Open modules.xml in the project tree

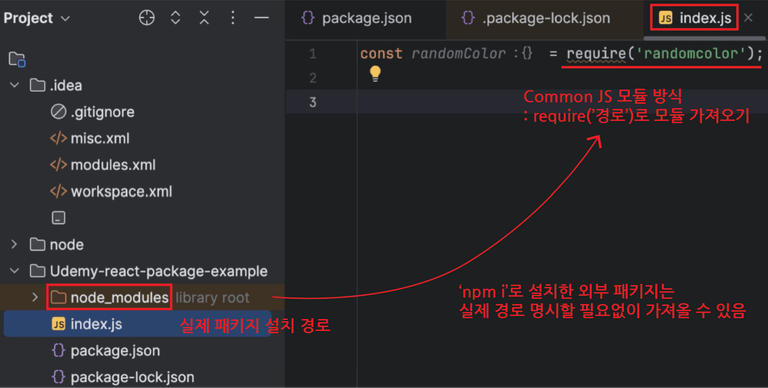pyautogui.click(x=113, y=165)
